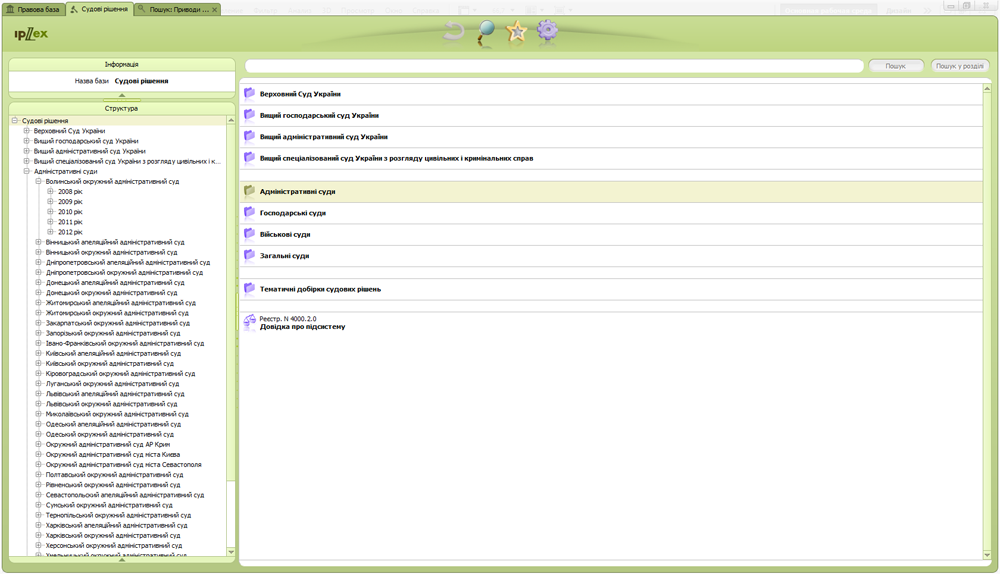Click the folder icon for Військові суди
The image size is (1000, 574).
coord(249,233)
